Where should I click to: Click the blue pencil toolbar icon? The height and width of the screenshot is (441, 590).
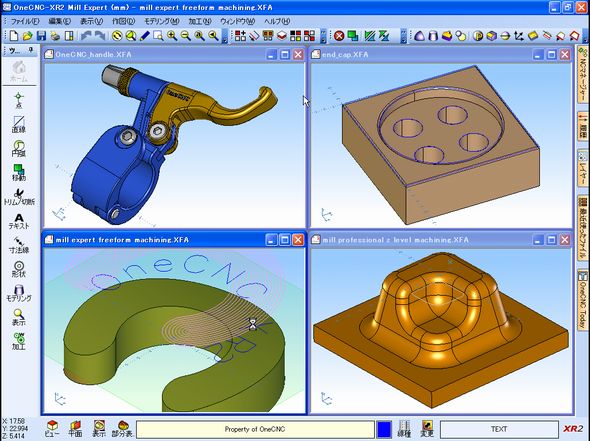point(145,36)
